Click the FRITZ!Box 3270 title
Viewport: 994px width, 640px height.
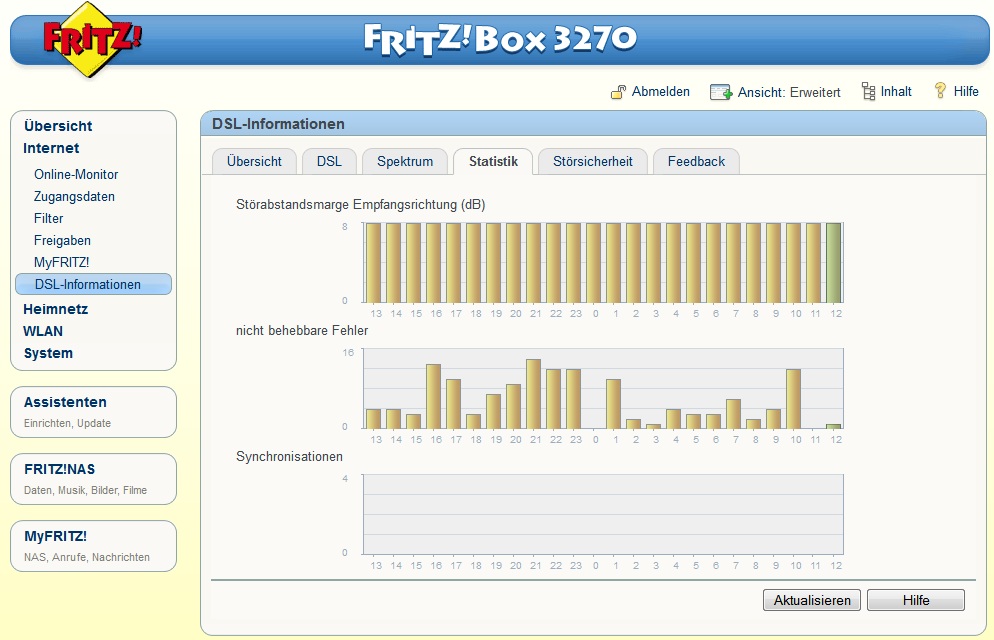tap(500, 39)
